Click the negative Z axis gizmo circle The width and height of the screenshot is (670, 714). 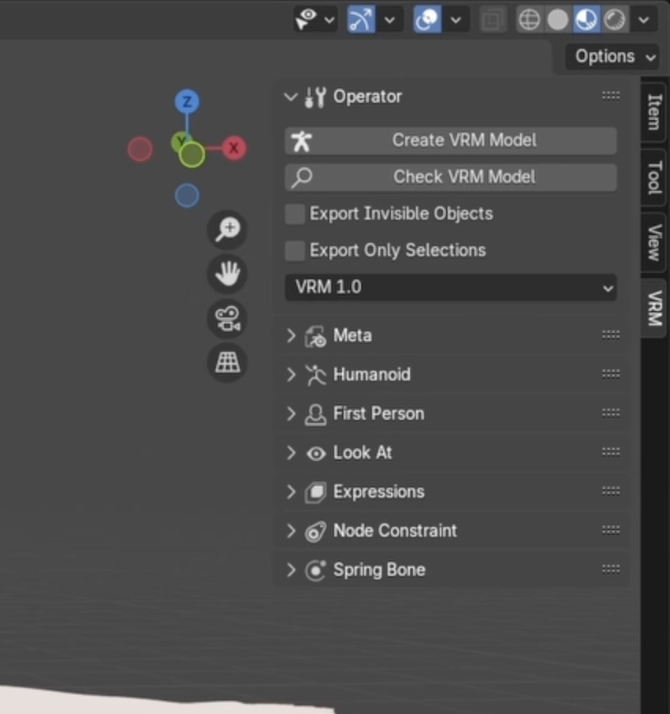(x=187, y=195)
